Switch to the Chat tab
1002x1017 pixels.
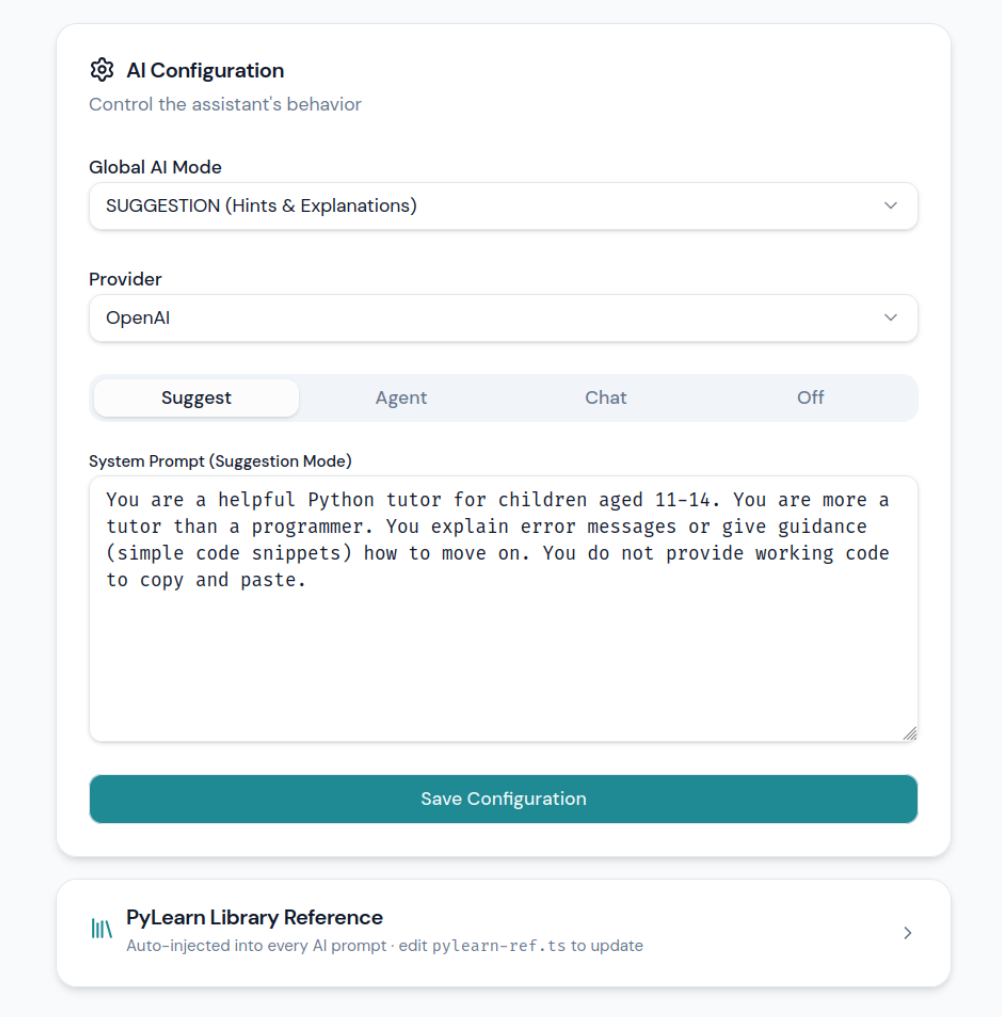(606, 398)
